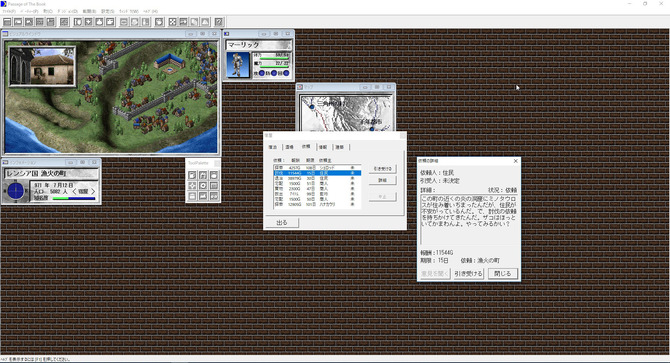Image resolution: width=670 pixels, height=363 pixels.
Task: Select the 2300G 47日 request row
Action: [317, 189]
